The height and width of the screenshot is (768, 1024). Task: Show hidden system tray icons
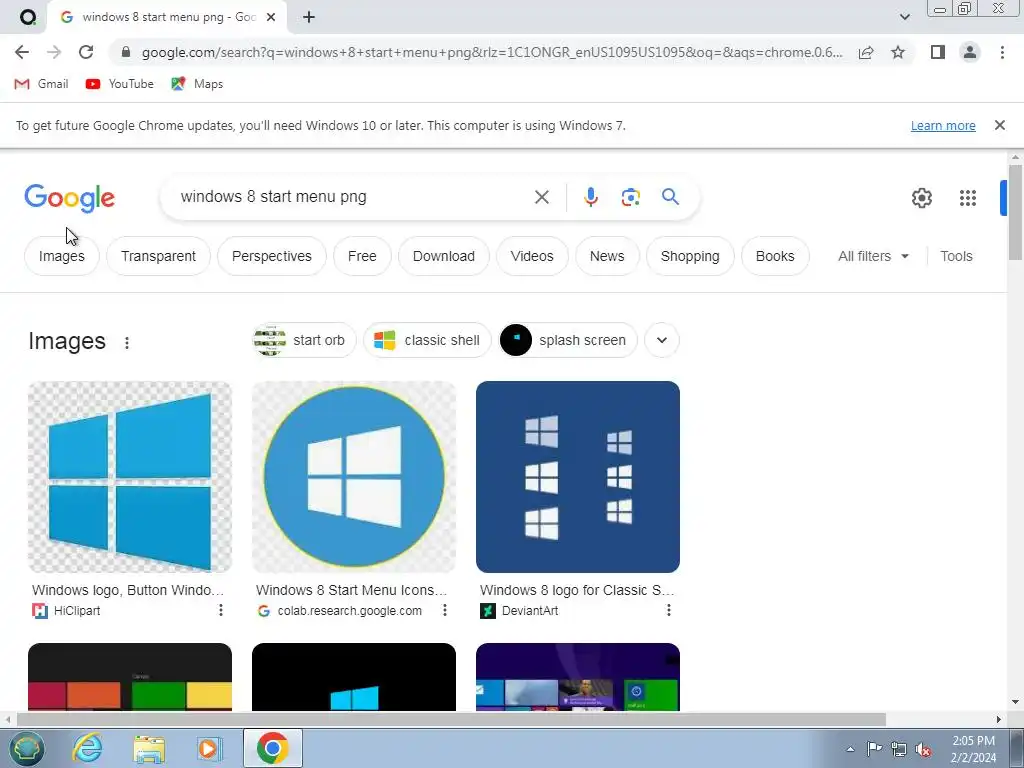tap(850, 749)
